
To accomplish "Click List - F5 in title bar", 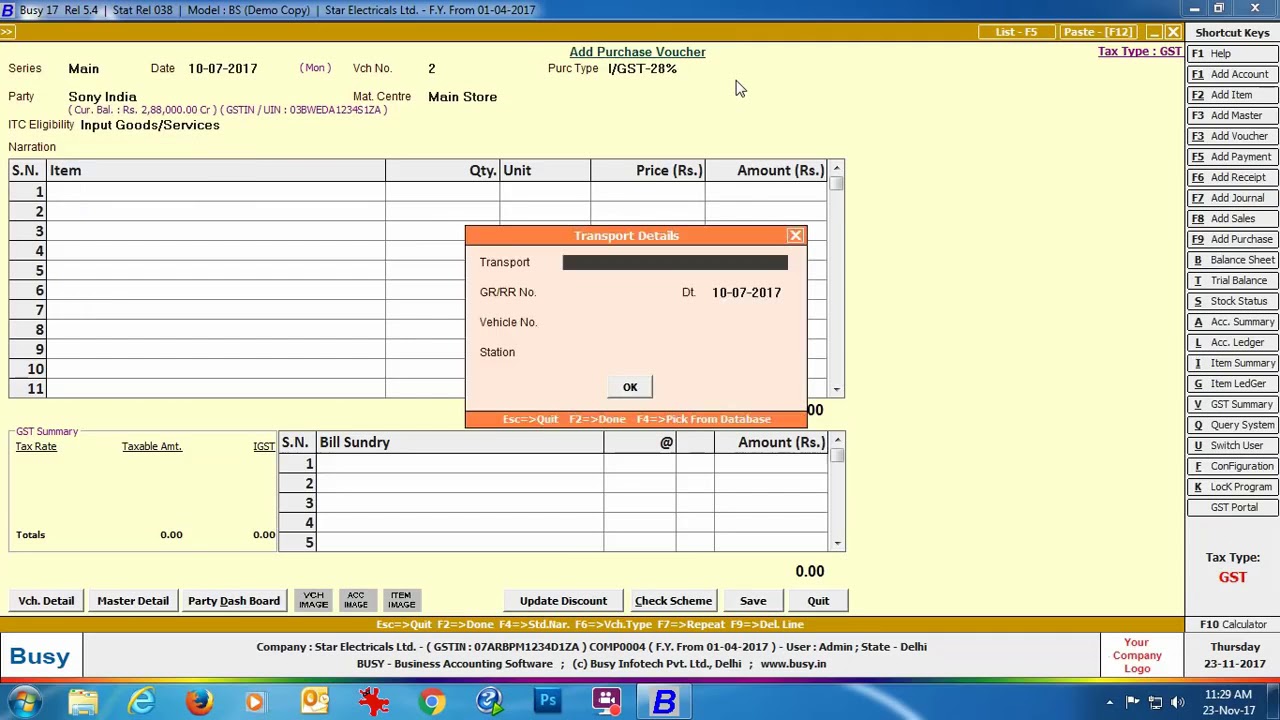I will (x=1016, y=32).
